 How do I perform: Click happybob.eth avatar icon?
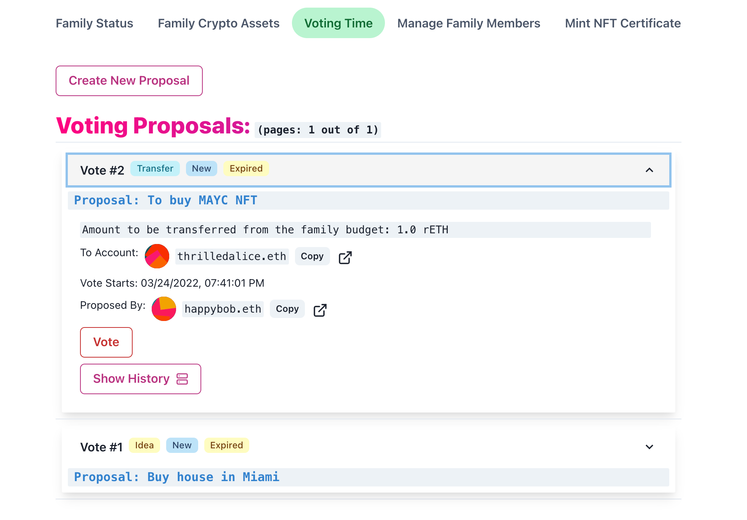coord(164,309)
